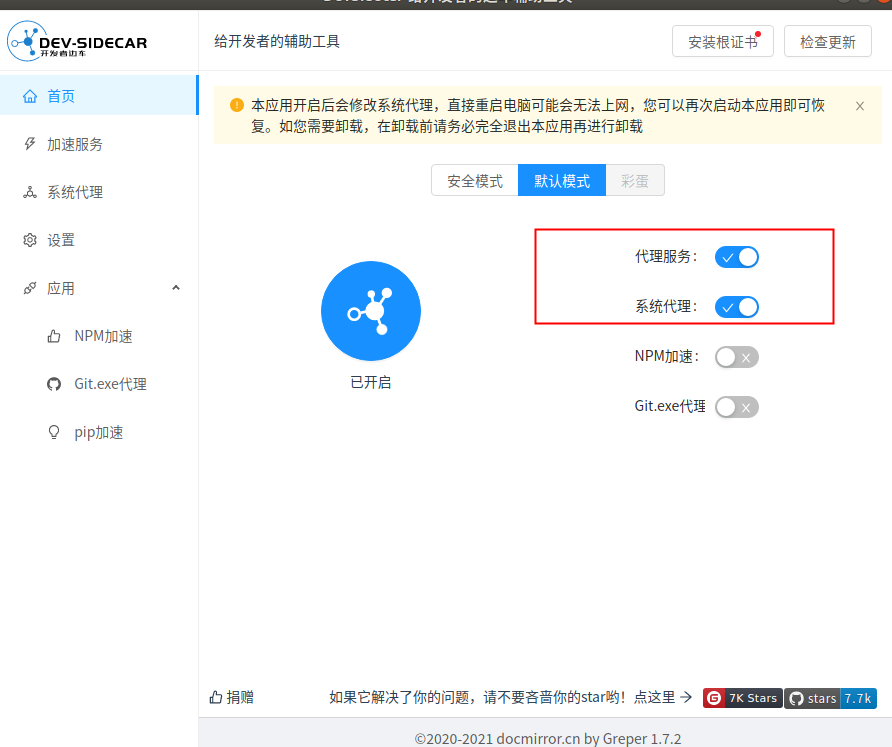Click the 已开启 status label
892x747 pixels.
pyautogui.click(x=371, y=382)
